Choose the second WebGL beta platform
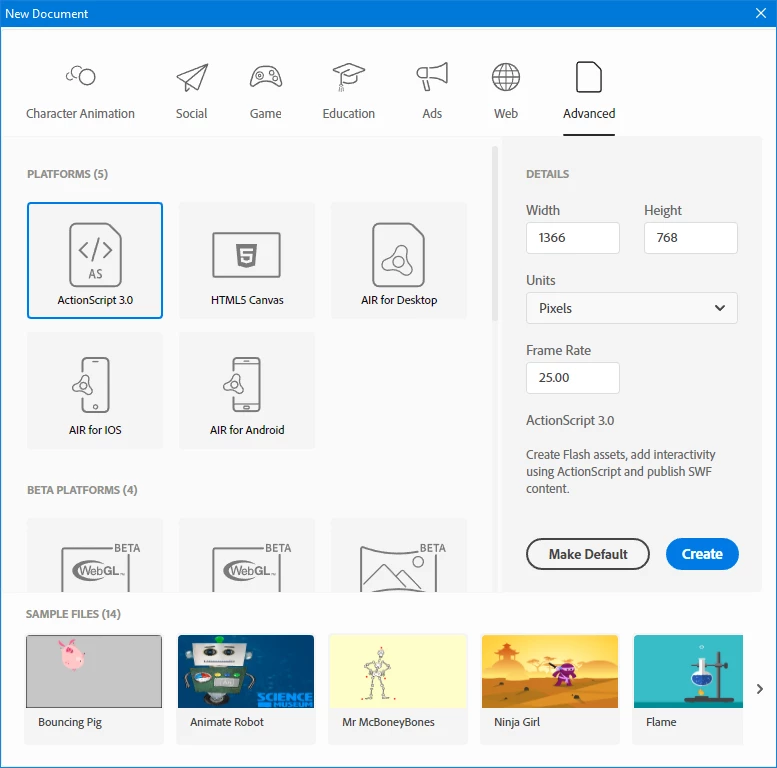 247,555
